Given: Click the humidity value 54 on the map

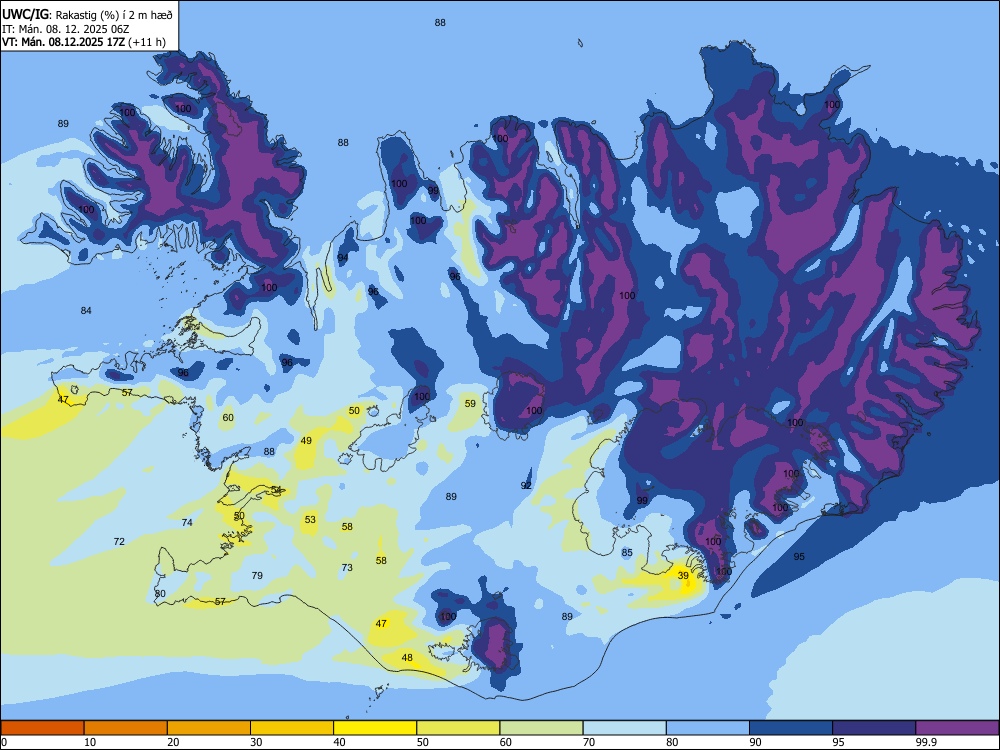Looking at the screenshot, I should tap(276, 489).
